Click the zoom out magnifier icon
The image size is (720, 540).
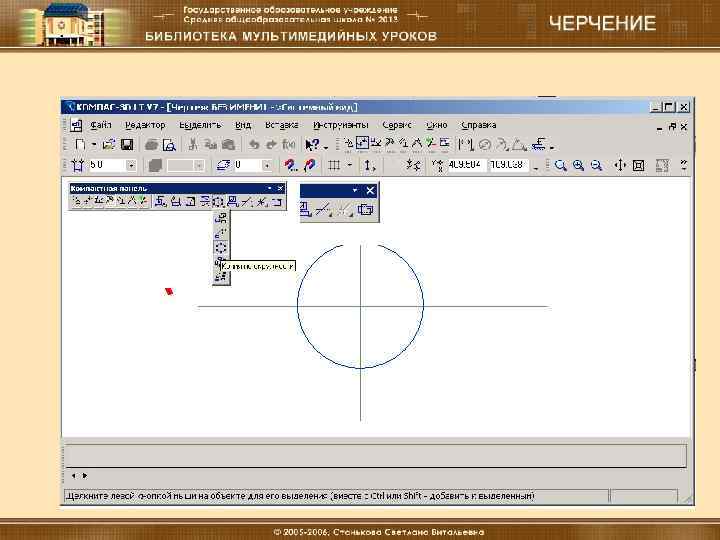596,165
